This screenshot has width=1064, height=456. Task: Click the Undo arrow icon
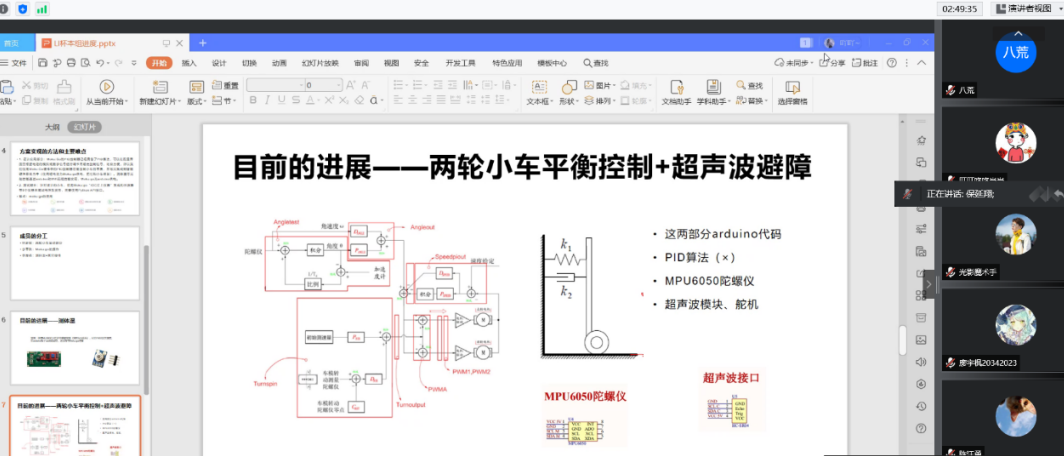pos(97,63)
